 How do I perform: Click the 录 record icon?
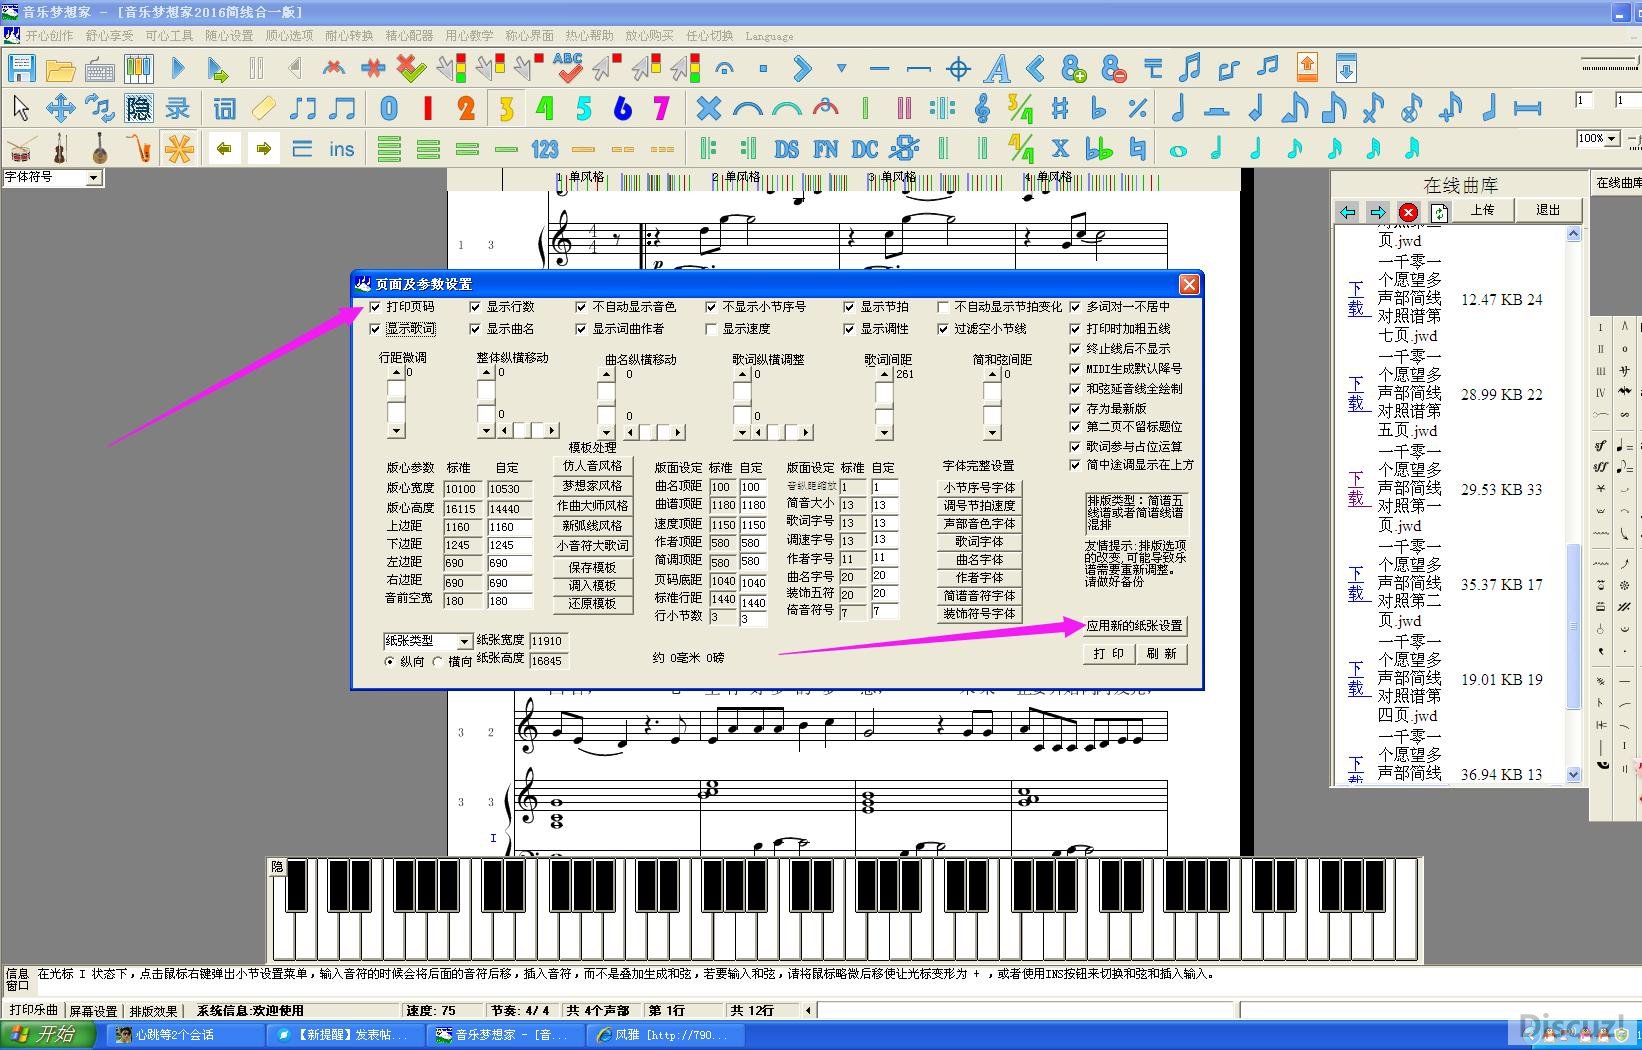coord(178,108)
